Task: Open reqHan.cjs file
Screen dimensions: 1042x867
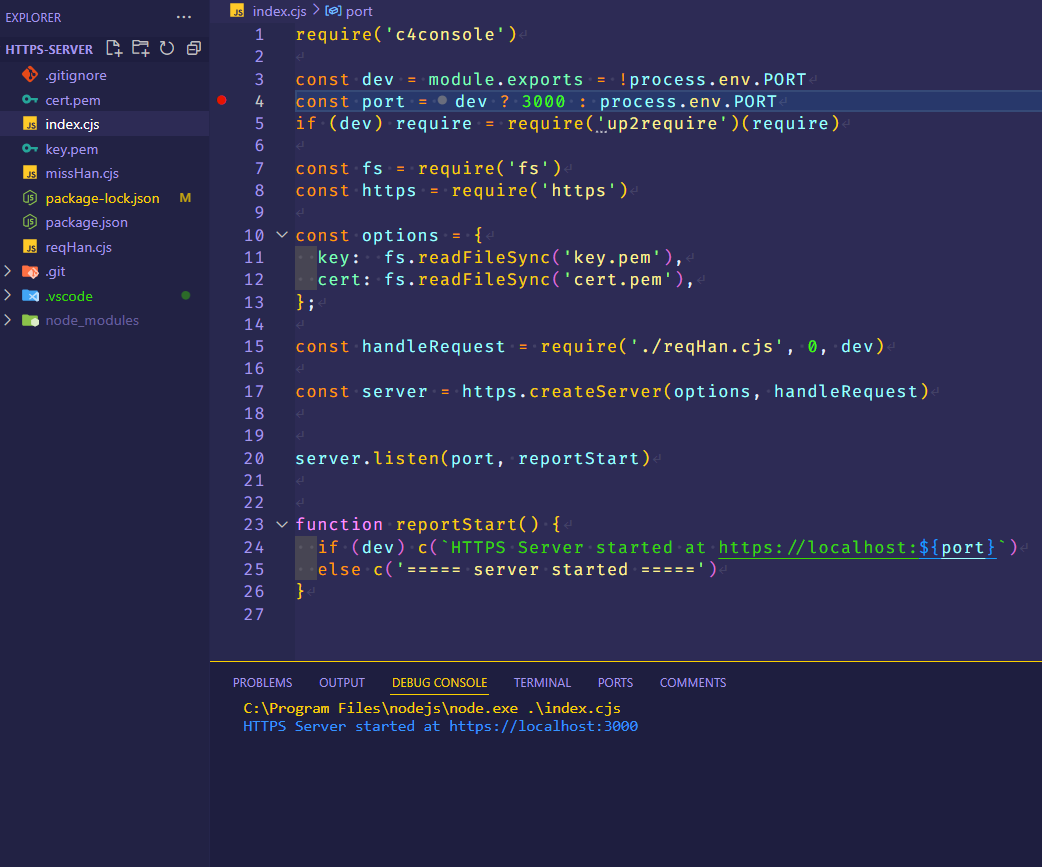Action: 104,247
